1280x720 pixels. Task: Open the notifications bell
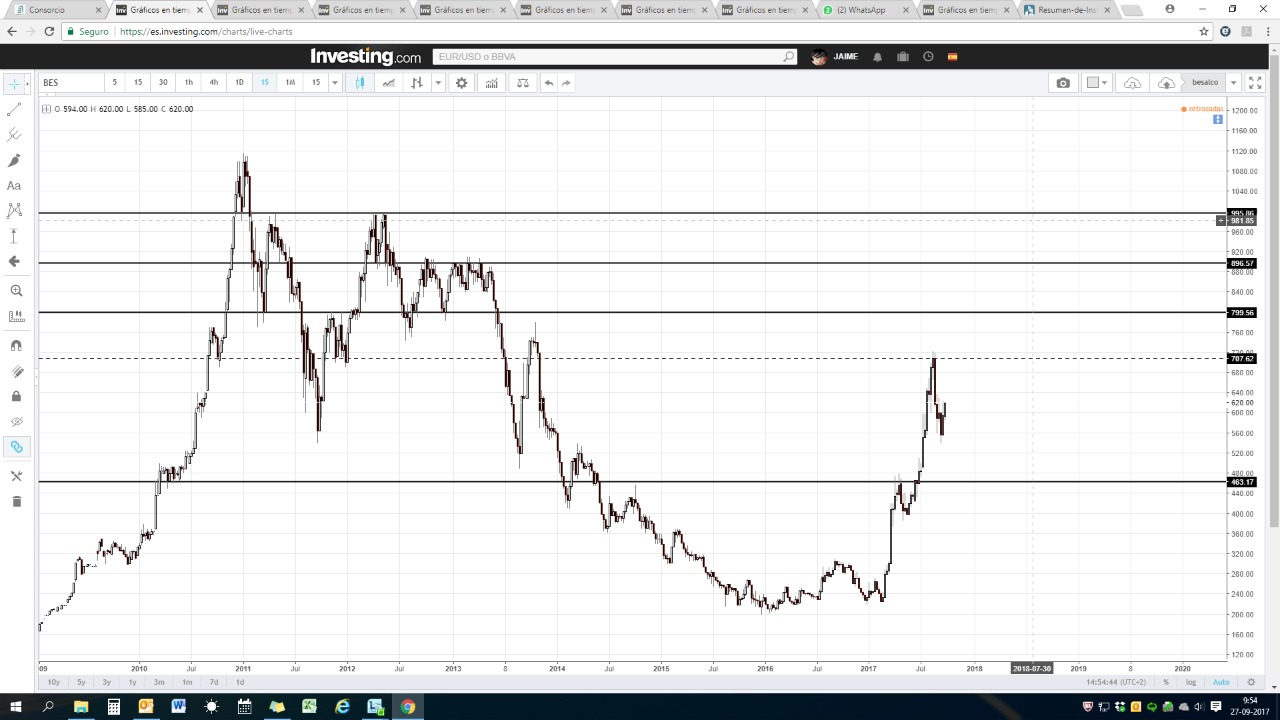point(877,57)
